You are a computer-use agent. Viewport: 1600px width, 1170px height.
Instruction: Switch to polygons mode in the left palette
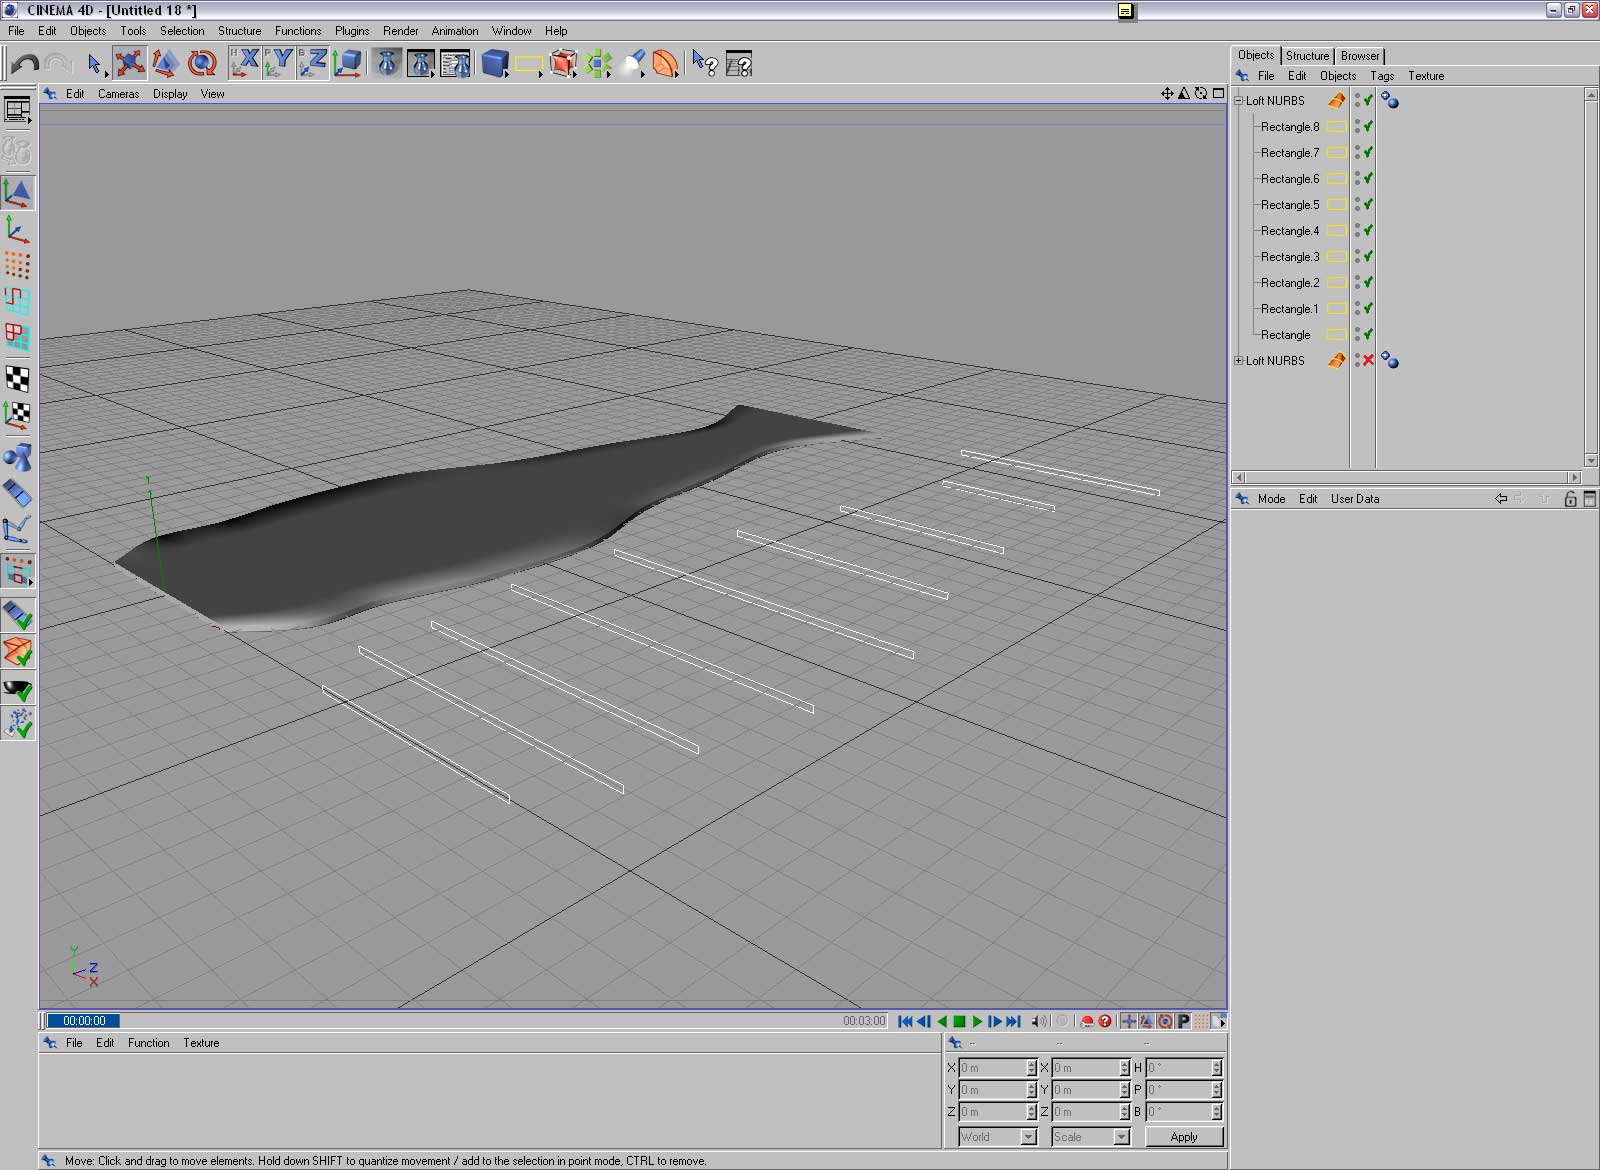[18, 337]
